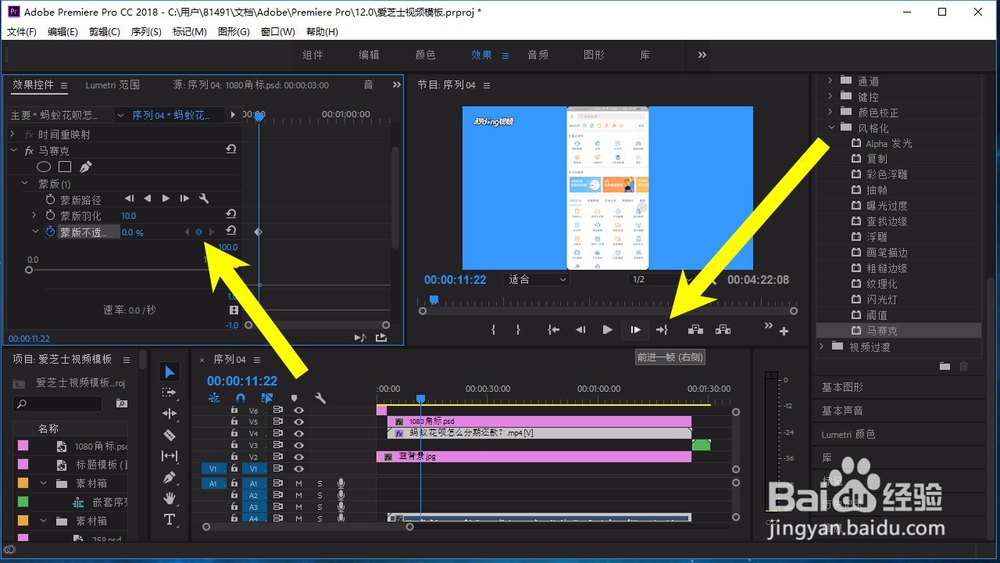Screen dimensions: 1000x563
Task: Switch to the 颜色 workspace
Action: (x=425, y=55)
